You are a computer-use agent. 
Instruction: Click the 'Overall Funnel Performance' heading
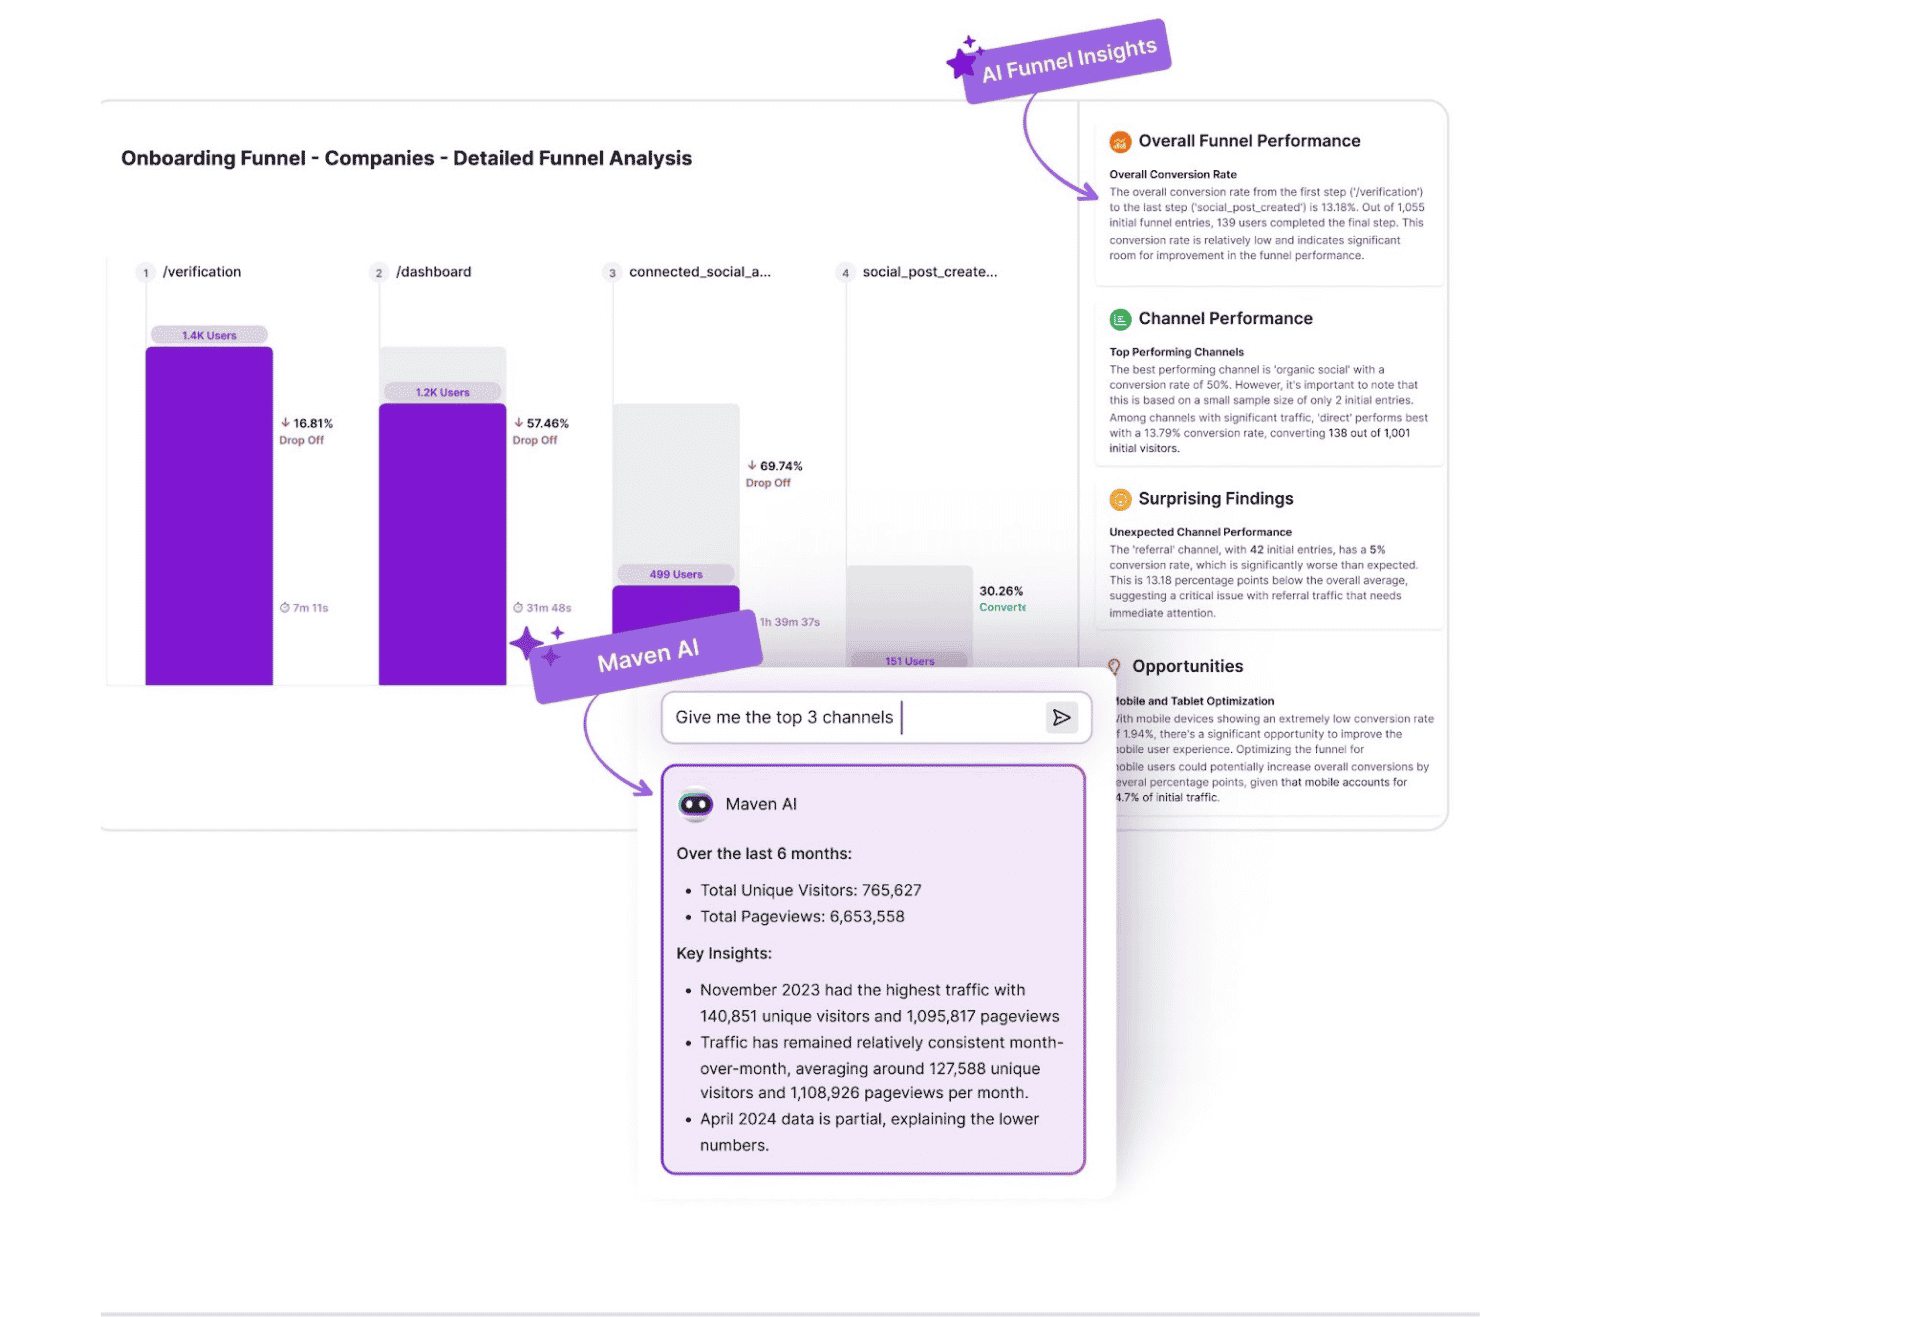[x=1249, y=141]
